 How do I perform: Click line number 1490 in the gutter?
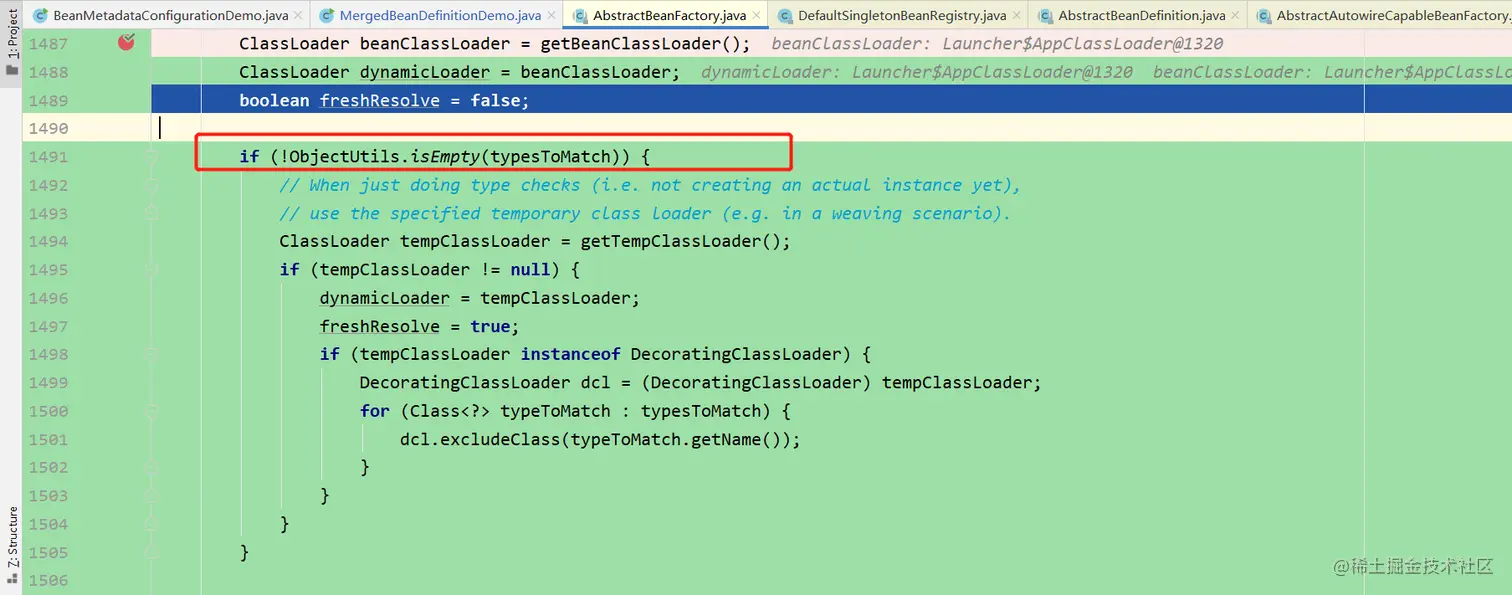(49, 128)
